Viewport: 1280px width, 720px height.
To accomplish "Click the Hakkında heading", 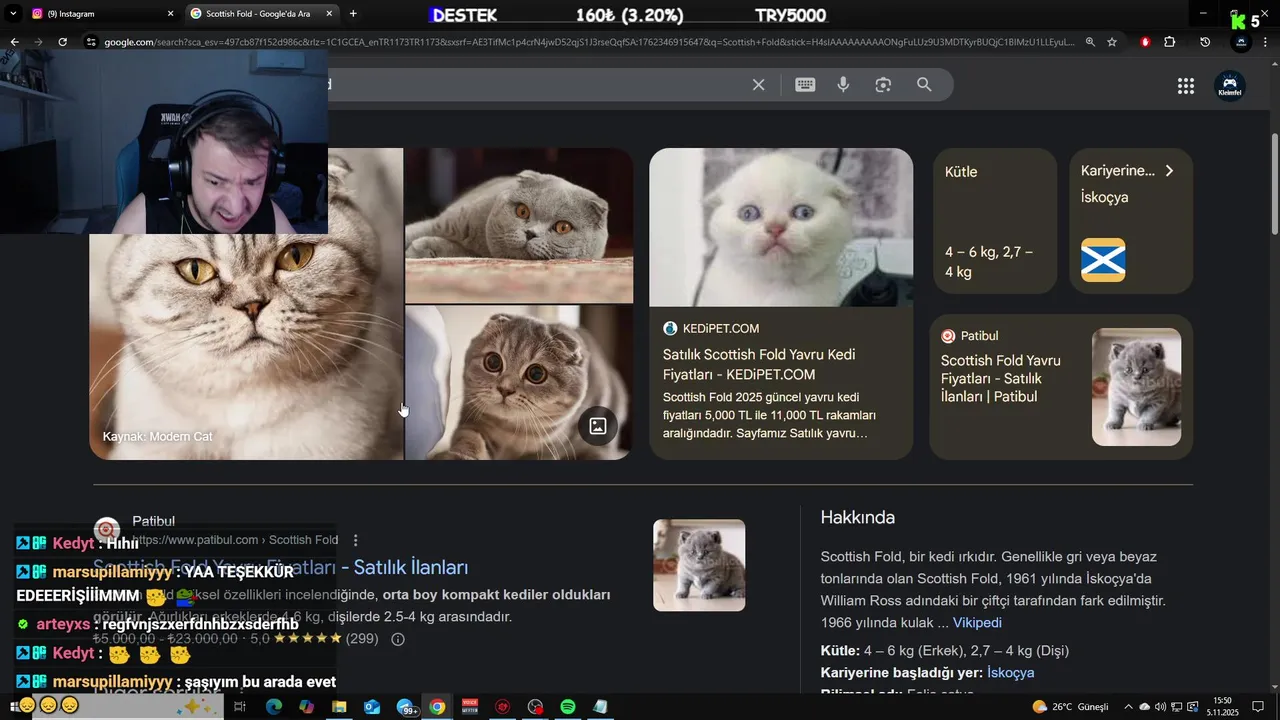I will point(857,517).
